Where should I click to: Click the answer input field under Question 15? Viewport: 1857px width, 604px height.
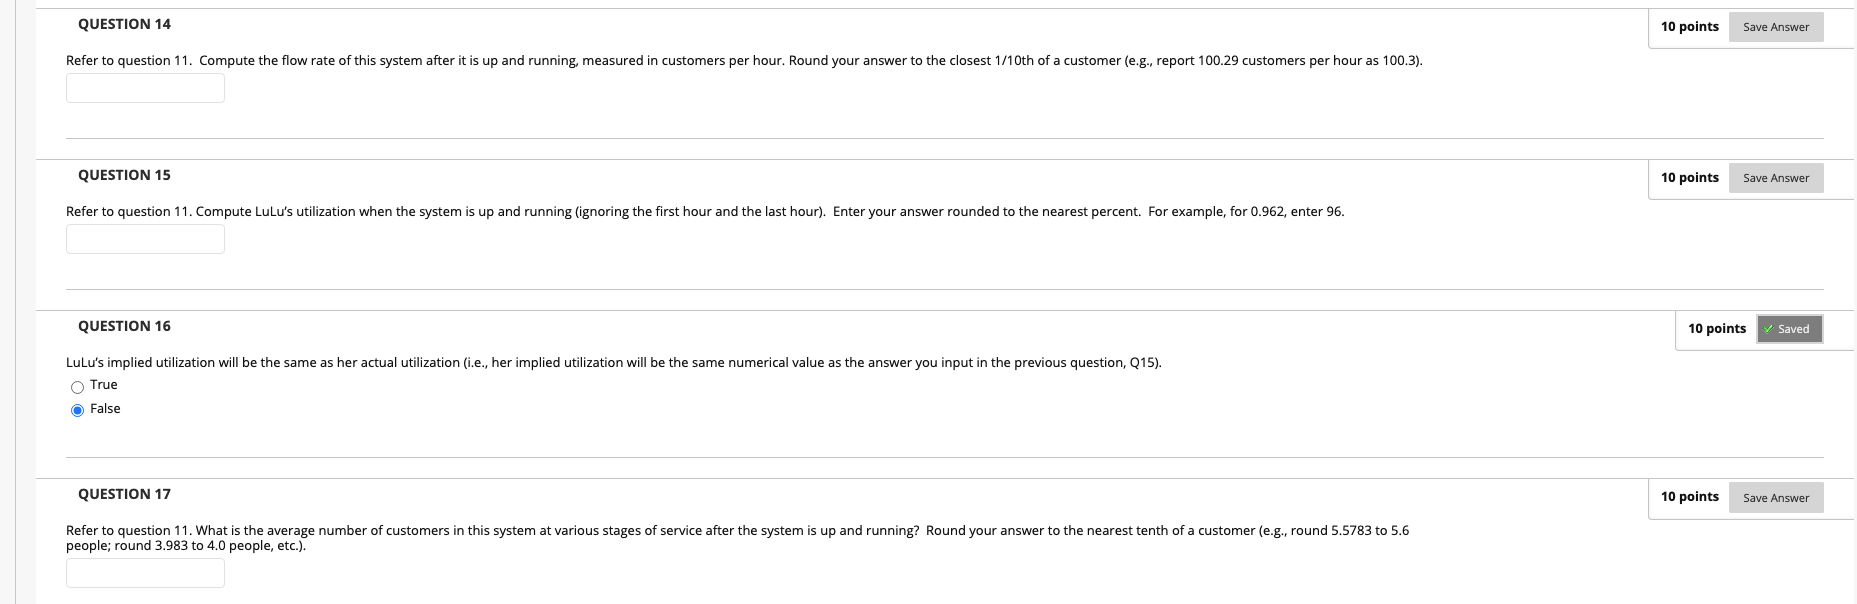pyautogui.click(x=145, y=239)
